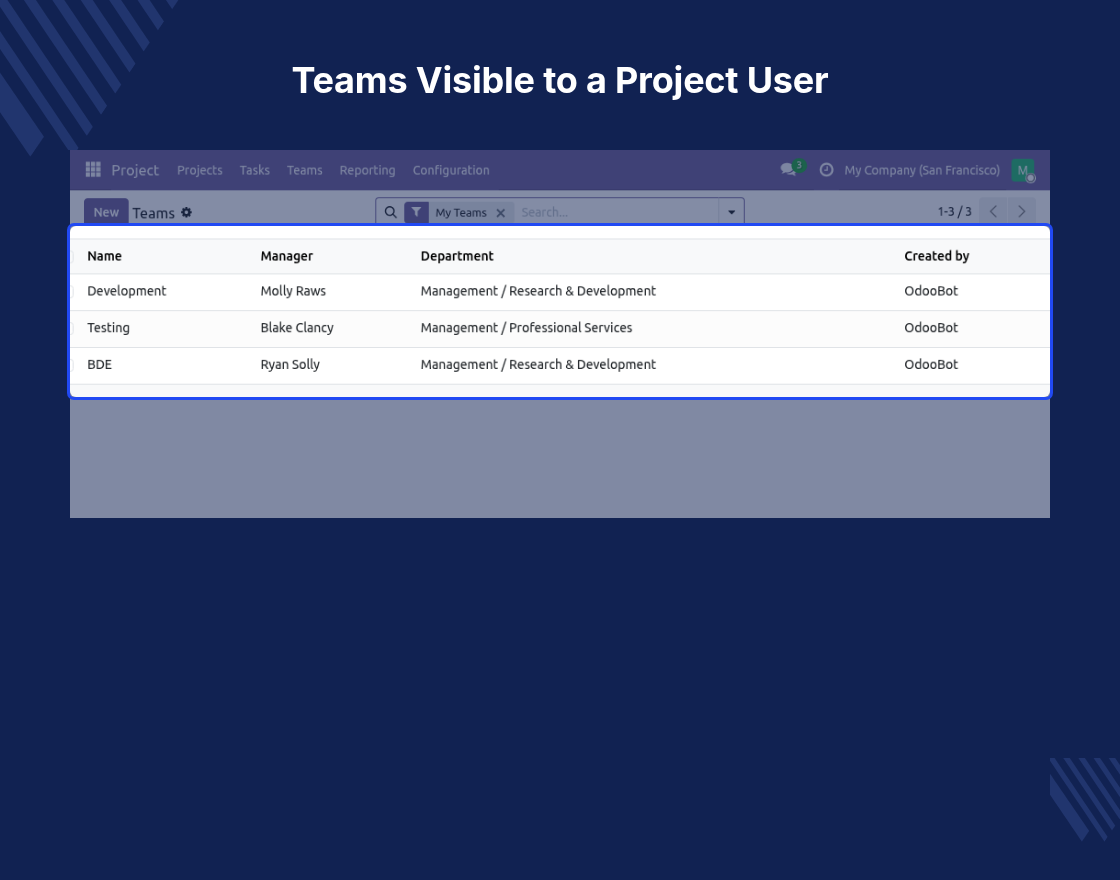Image resolution: width=1120 pixels, height=880 pixels.
Task: Click manager Molly Raws
Action: [293, 291]
